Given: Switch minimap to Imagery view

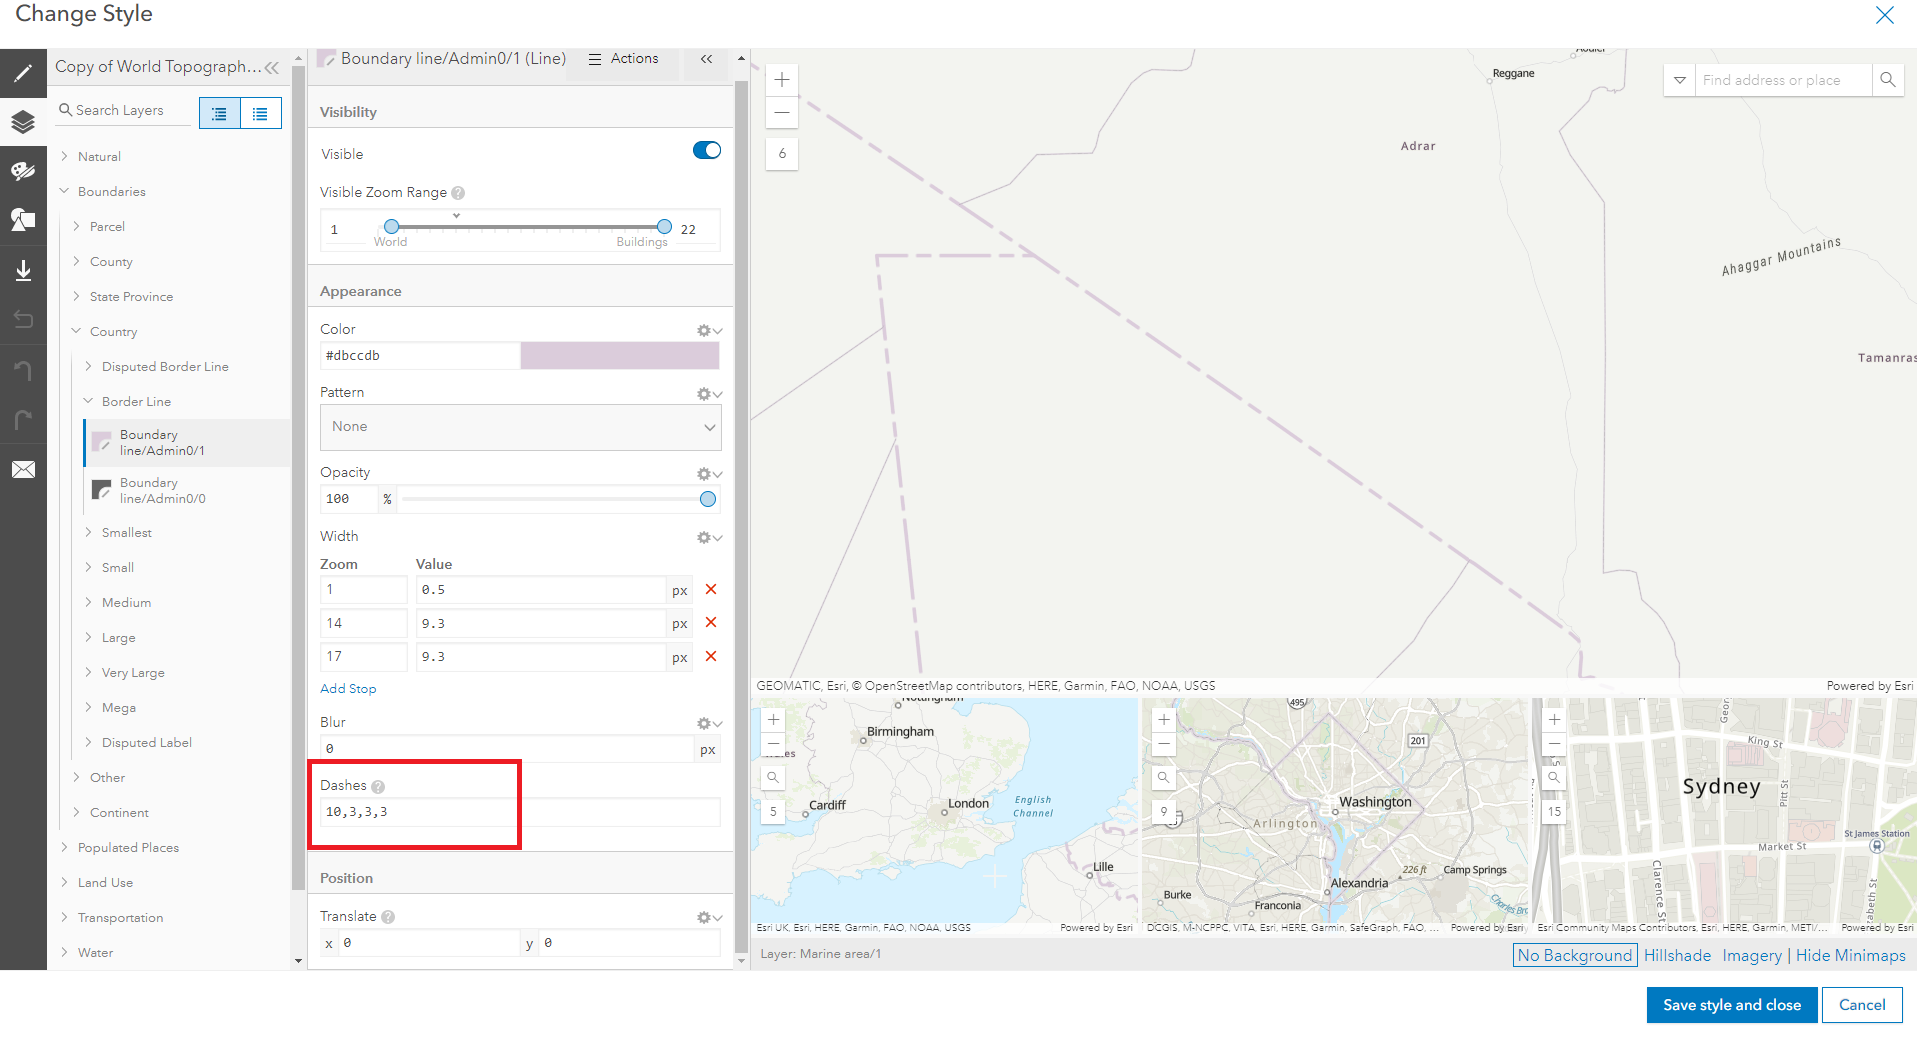Looking at the screenshot, I should 1751,955.
